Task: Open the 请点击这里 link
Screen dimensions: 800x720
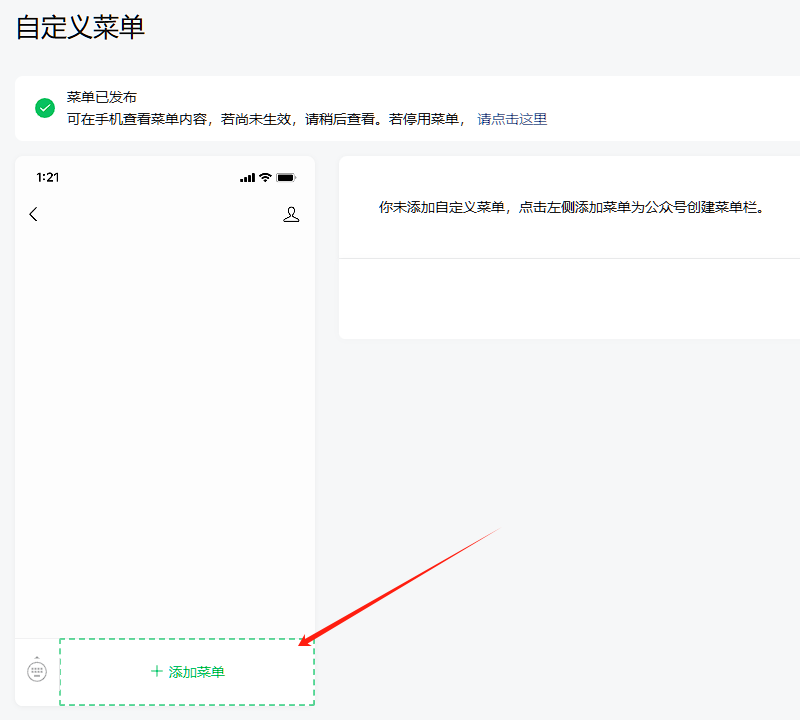Action: [512, 119]
